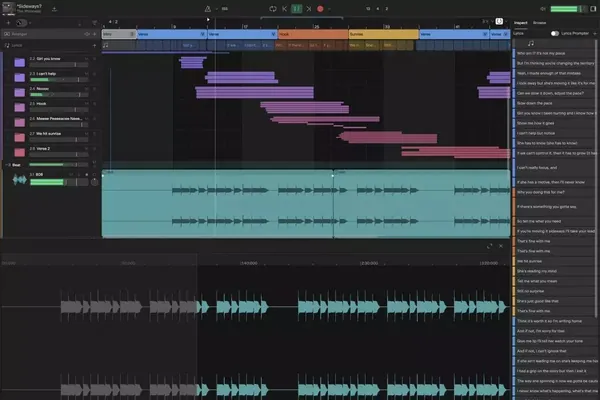This screenshot has height=400, width=600.
Task: Close the audio editor panel
Action: (x=501, y=246)
